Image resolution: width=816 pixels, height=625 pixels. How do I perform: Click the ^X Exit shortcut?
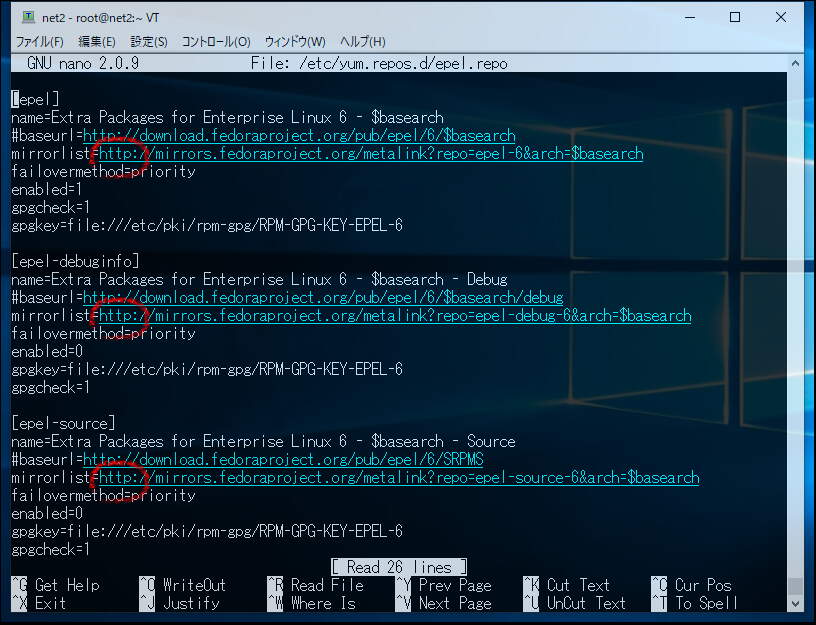(39, 603)
